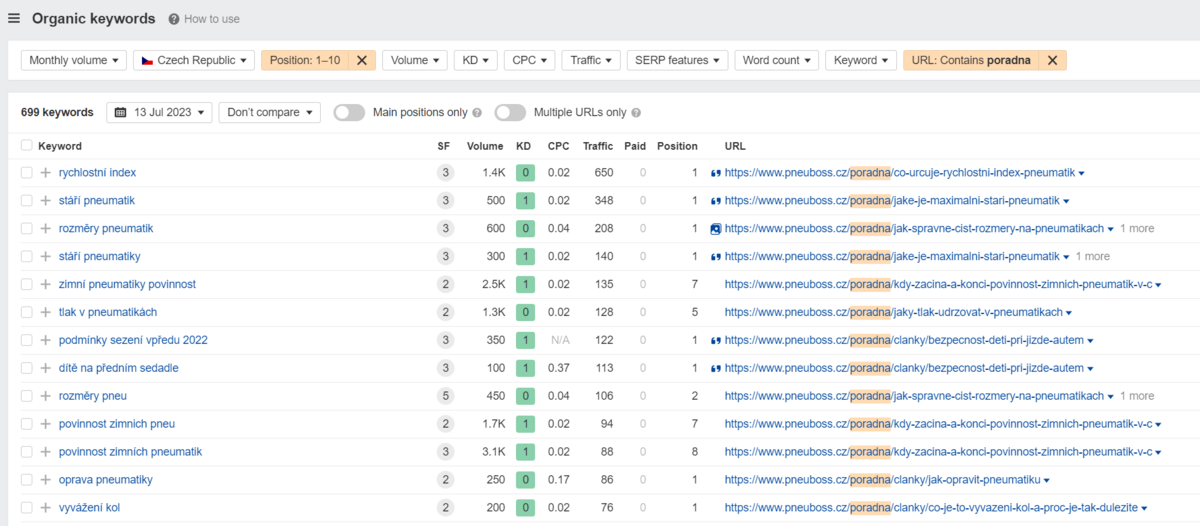Open the Don't compare dropdown

point(269,113)
